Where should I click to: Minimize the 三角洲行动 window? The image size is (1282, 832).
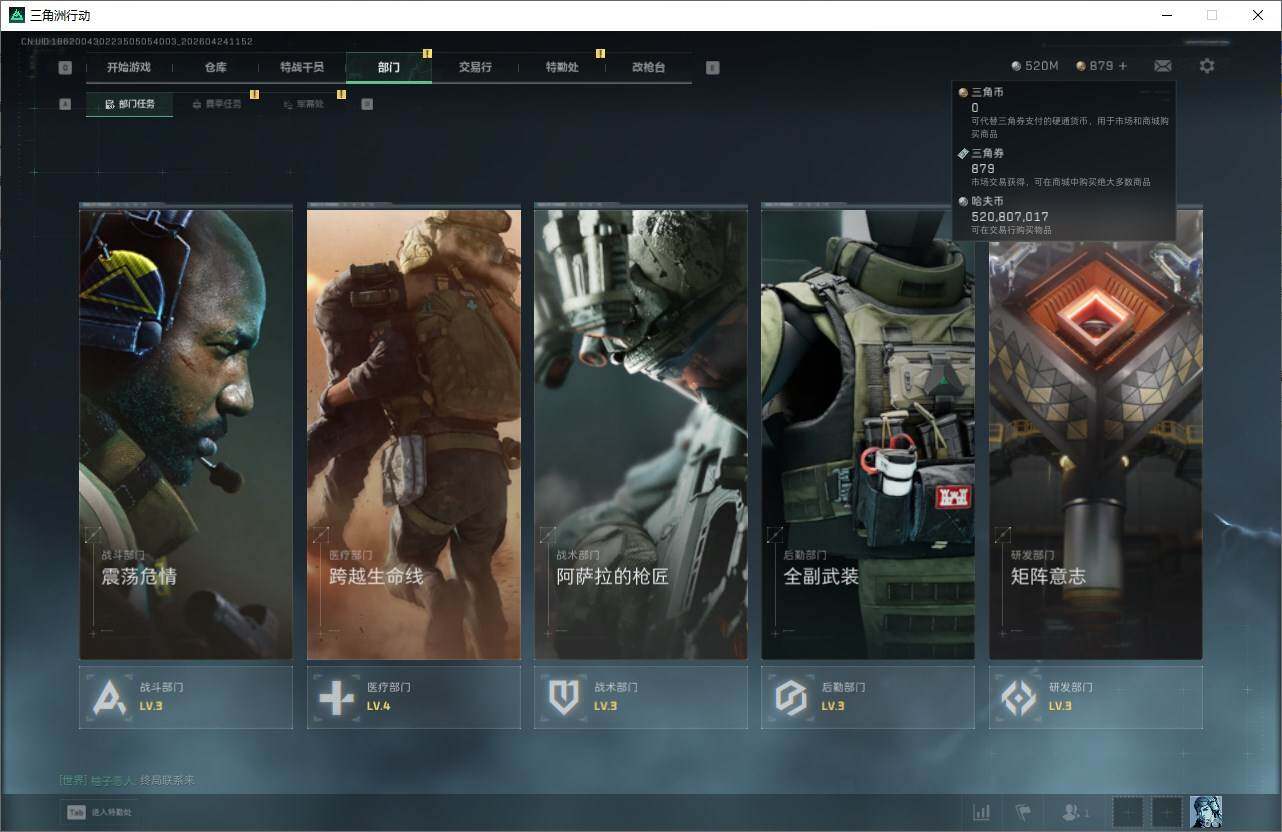click(1166, 15)
